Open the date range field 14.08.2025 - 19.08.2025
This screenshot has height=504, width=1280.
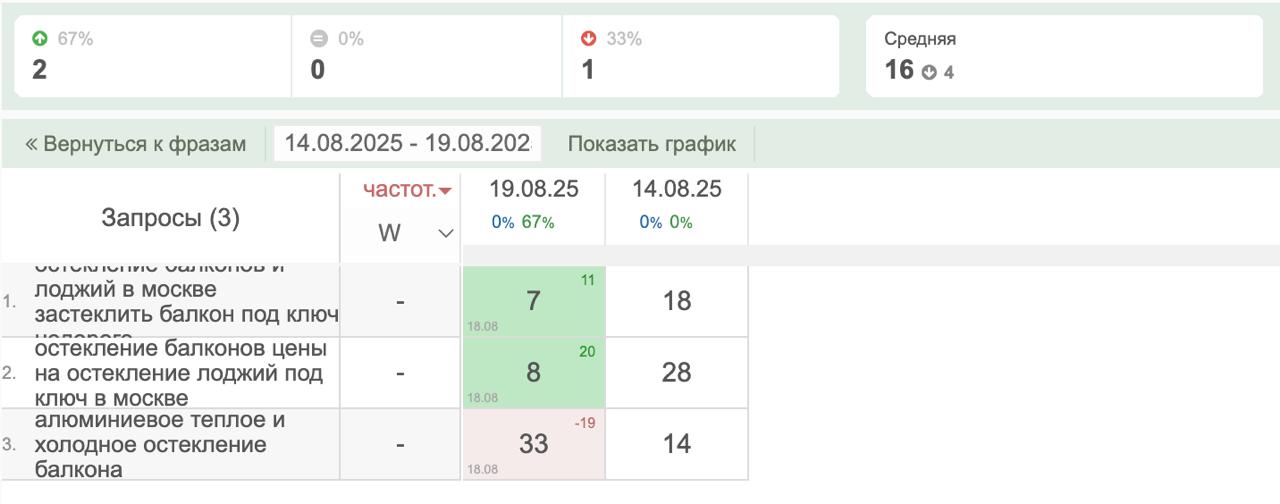coord(407,143)
